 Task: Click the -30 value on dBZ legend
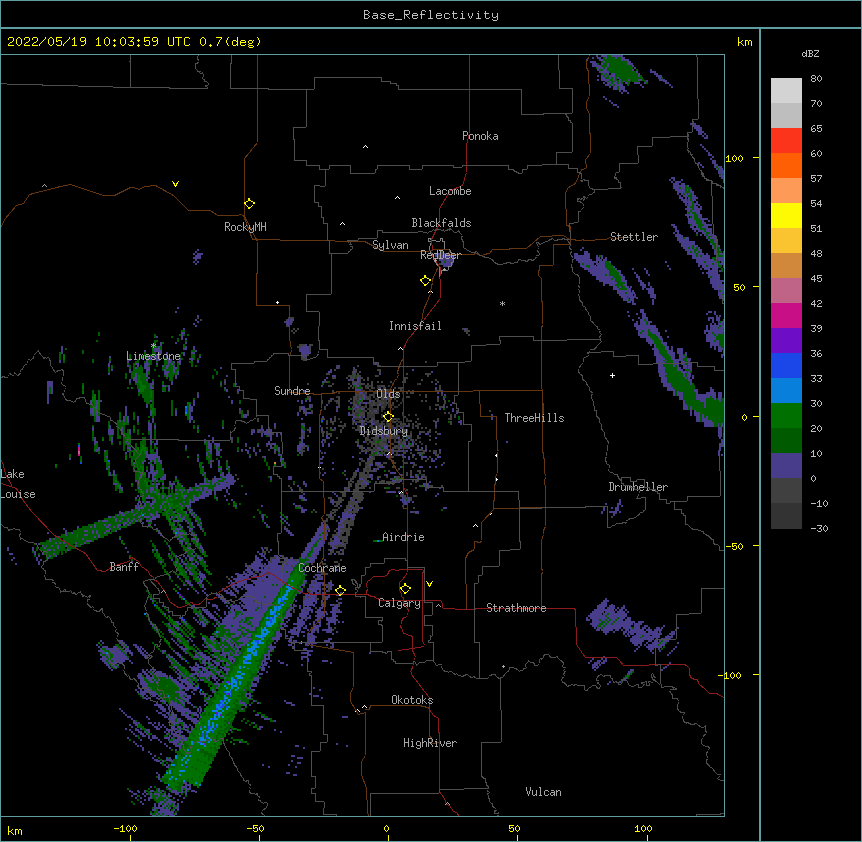(819, 528)
